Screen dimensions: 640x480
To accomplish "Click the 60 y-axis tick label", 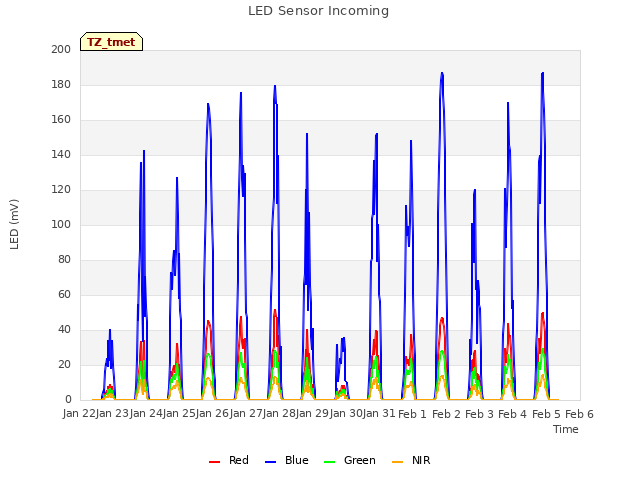I will (64, 295).
